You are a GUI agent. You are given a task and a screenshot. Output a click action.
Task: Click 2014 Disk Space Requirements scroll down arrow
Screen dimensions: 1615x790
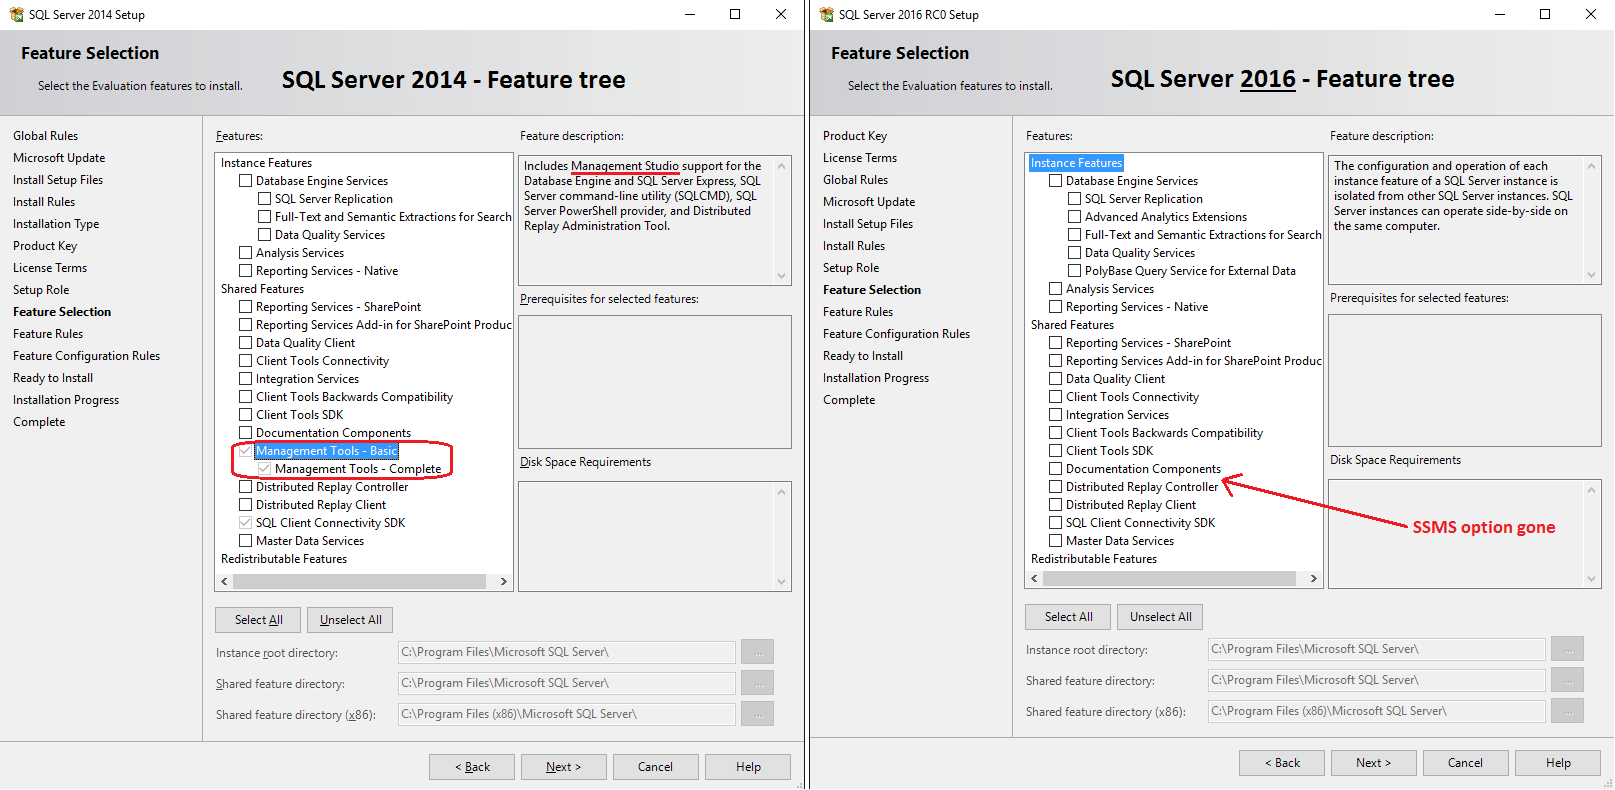pos(781,581)
